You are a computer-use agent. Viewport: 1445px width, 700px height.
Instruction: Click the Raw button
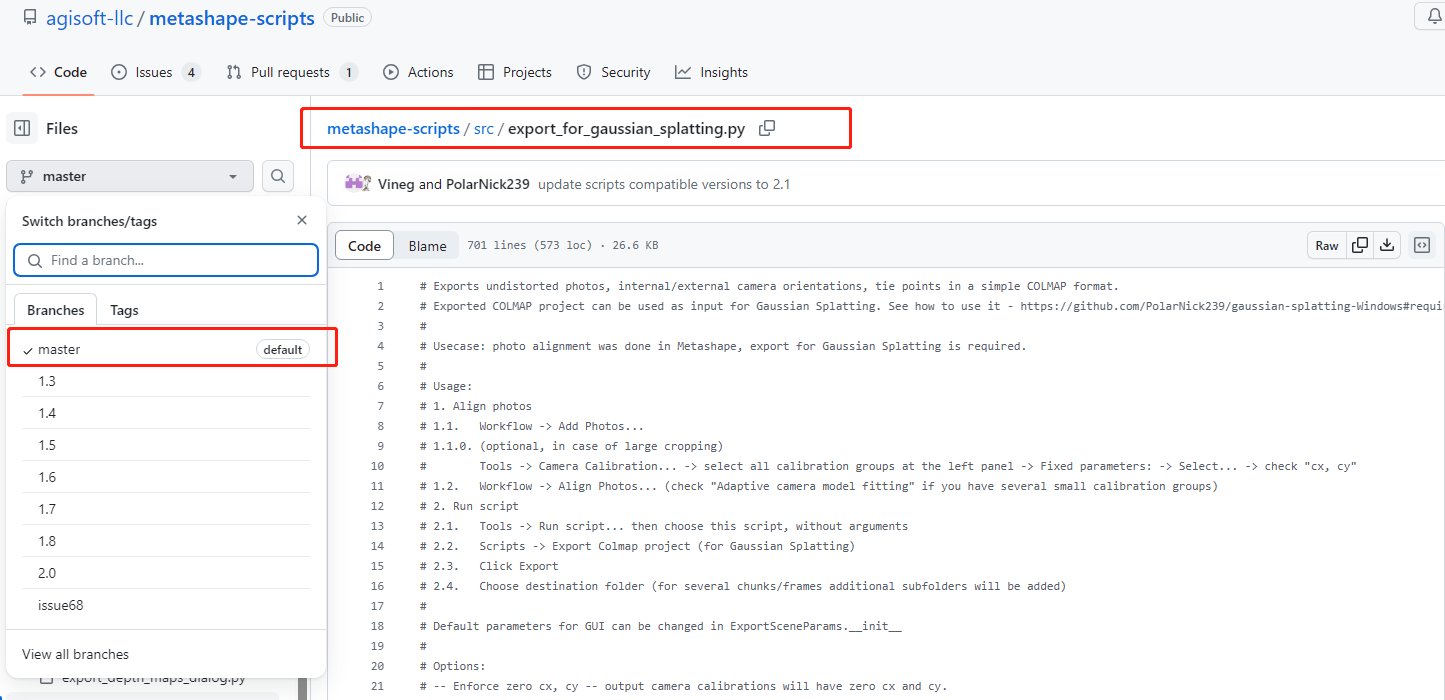tap(1326, 245)
